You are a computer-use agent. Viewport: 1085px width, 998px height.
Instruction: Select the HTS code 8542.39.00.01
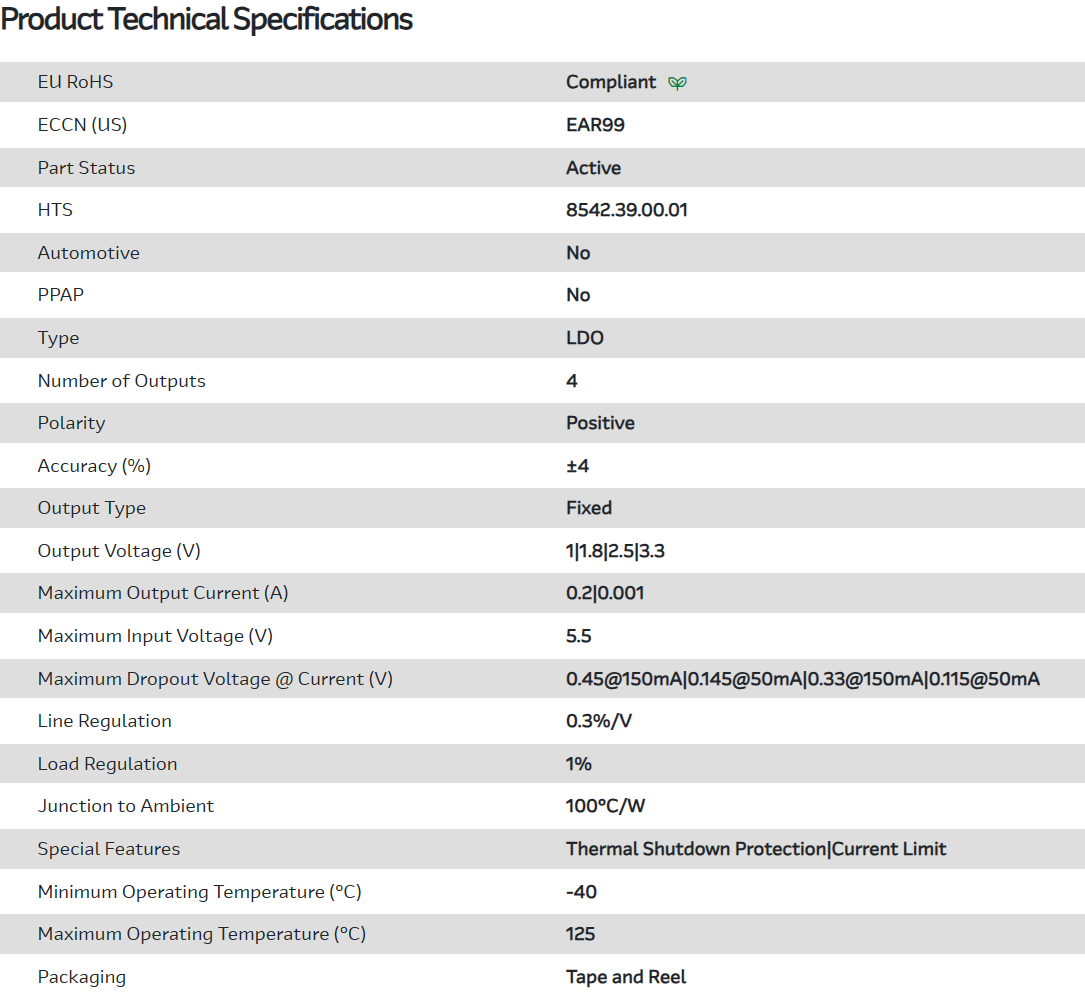pos(626,210)
